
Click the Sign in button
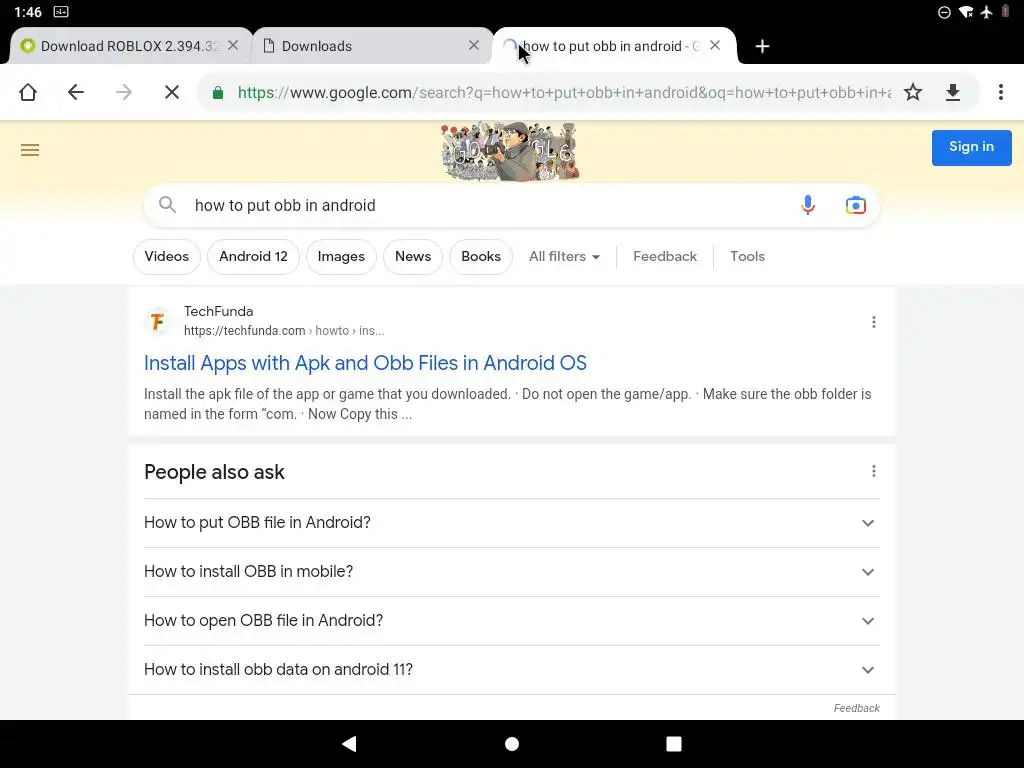point(971,148)
